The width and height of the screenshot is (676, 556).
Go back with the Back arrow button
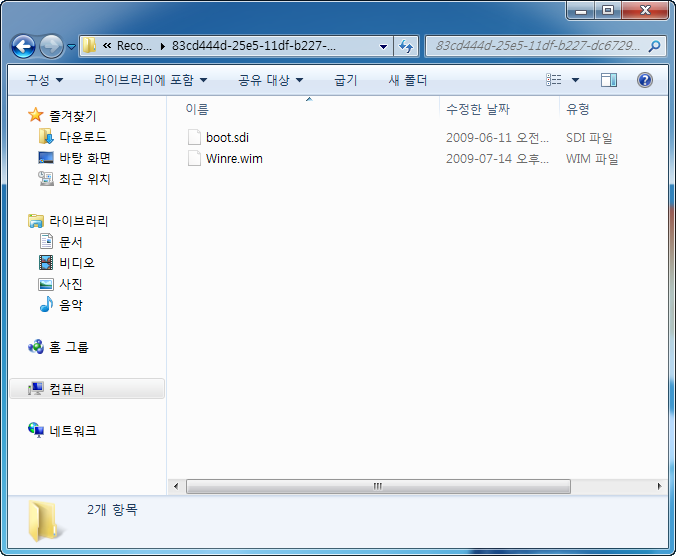[23, 46]
